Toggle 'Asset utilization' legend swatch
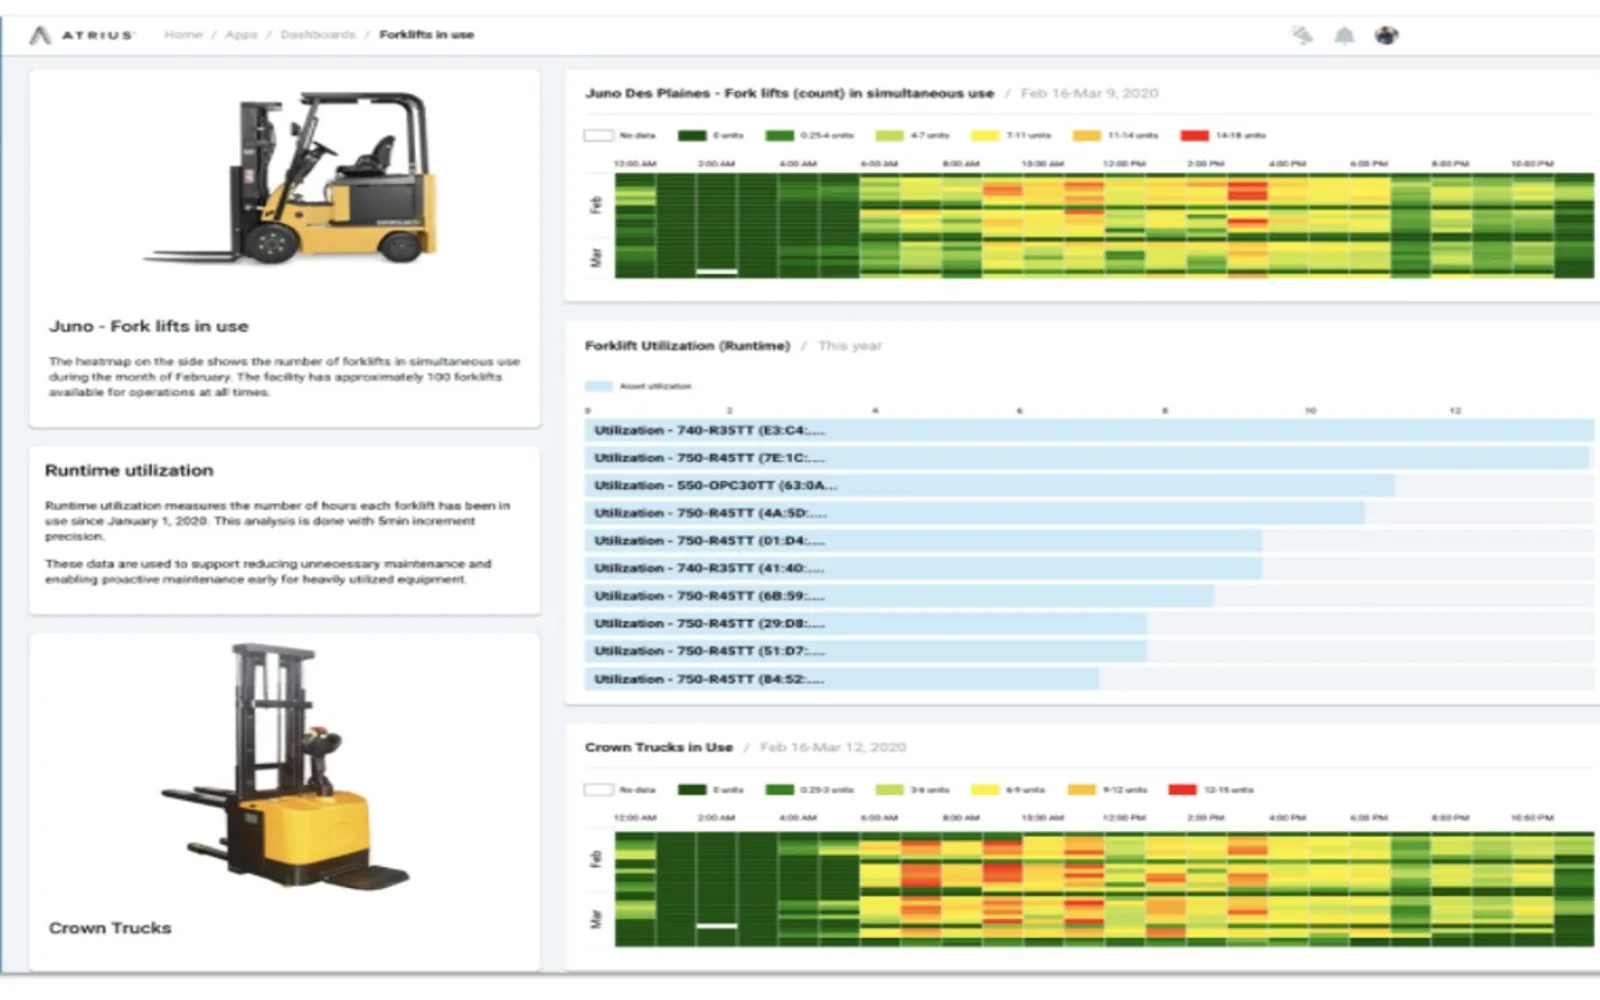This screenshot has width=1600, height=1000. 598,386
